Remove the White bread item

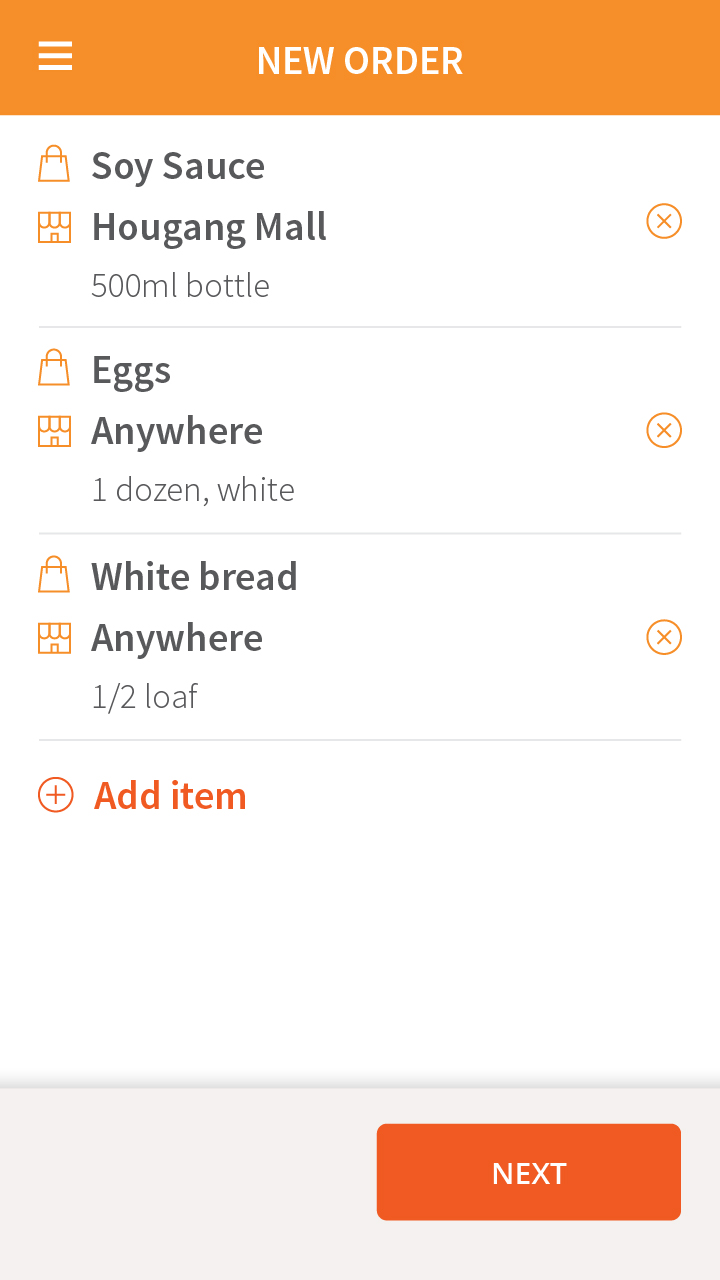pyautogui.click(x=664, y=637)
